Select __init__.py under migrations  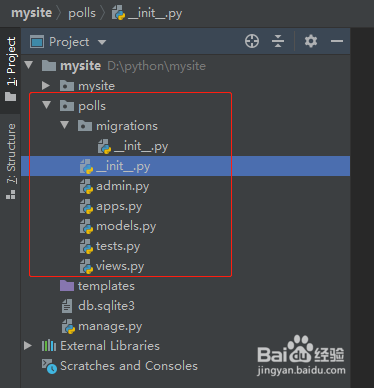pyautogui.click(x=141, y=146)
